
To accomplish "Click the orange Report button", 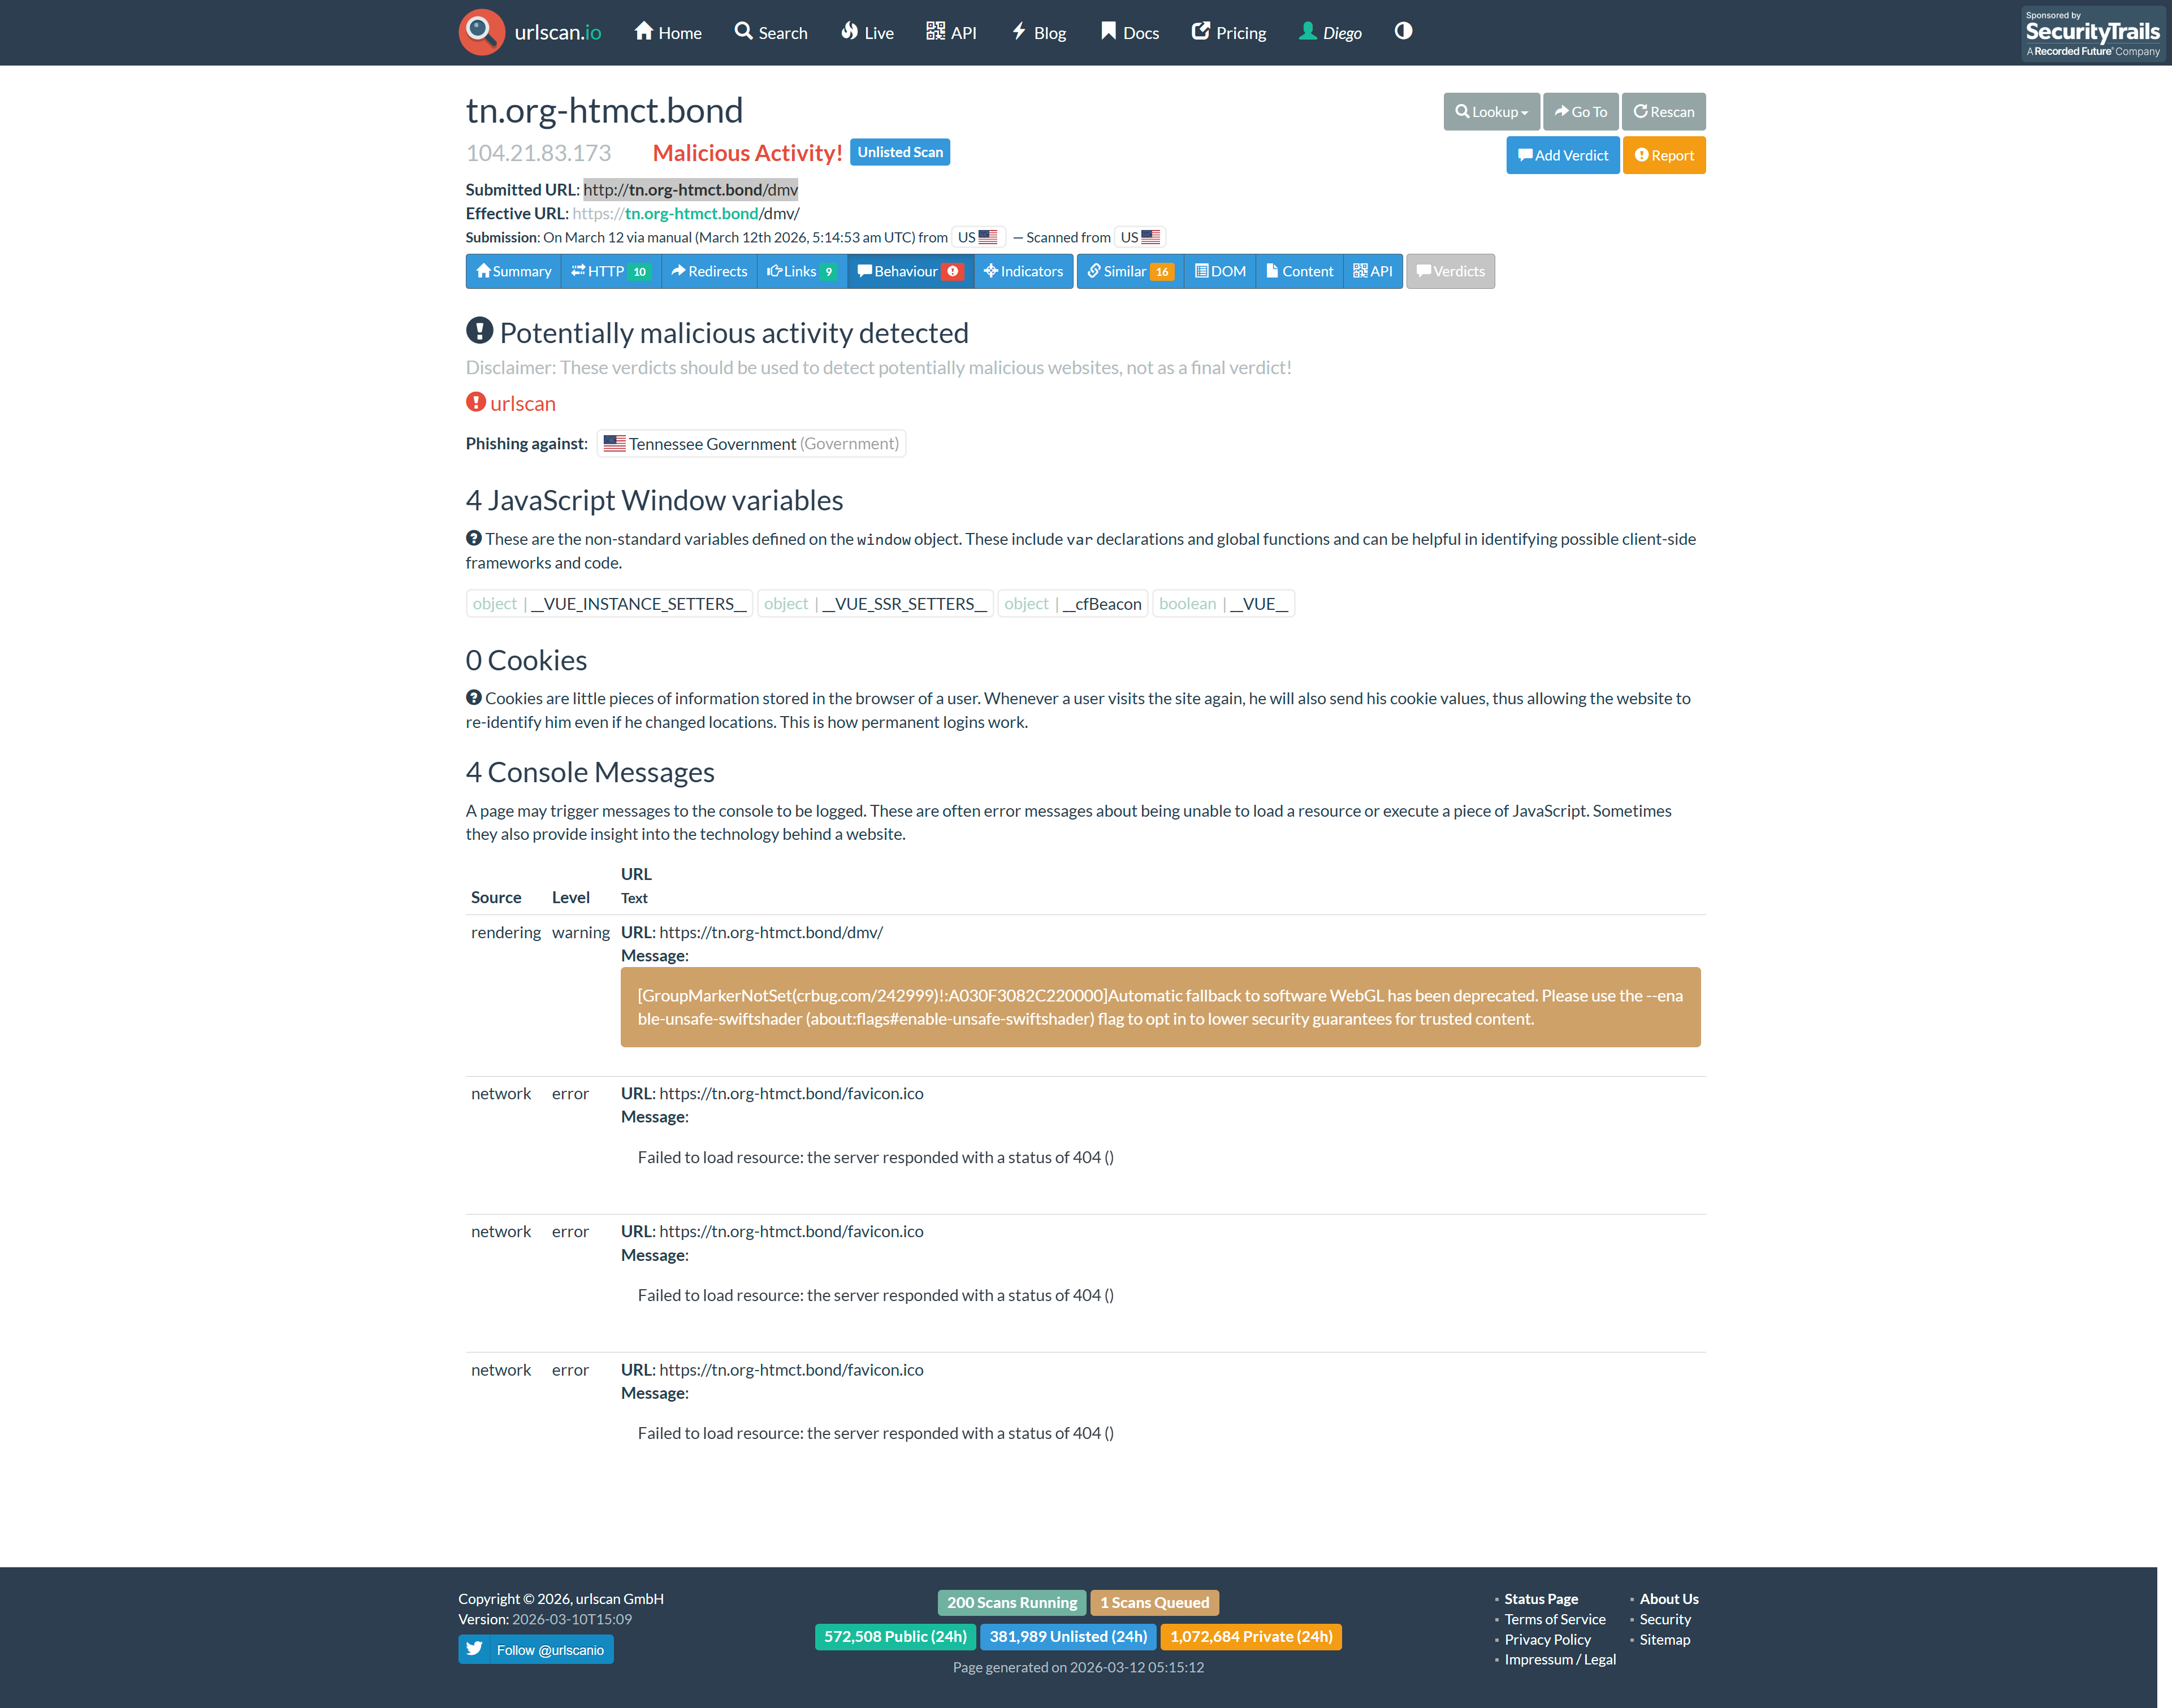I will pyautogui.click(x=1664, y=155).
